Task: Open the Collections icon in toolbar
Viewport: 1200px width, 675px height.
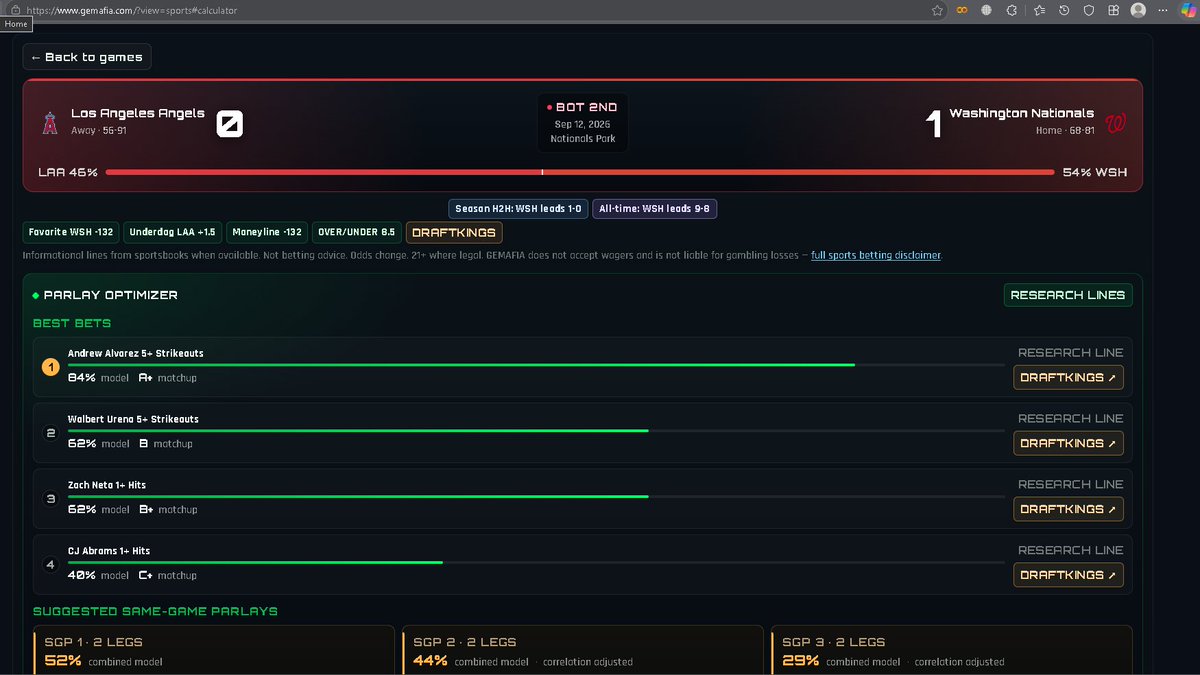Action: (x=1113, y=10)
